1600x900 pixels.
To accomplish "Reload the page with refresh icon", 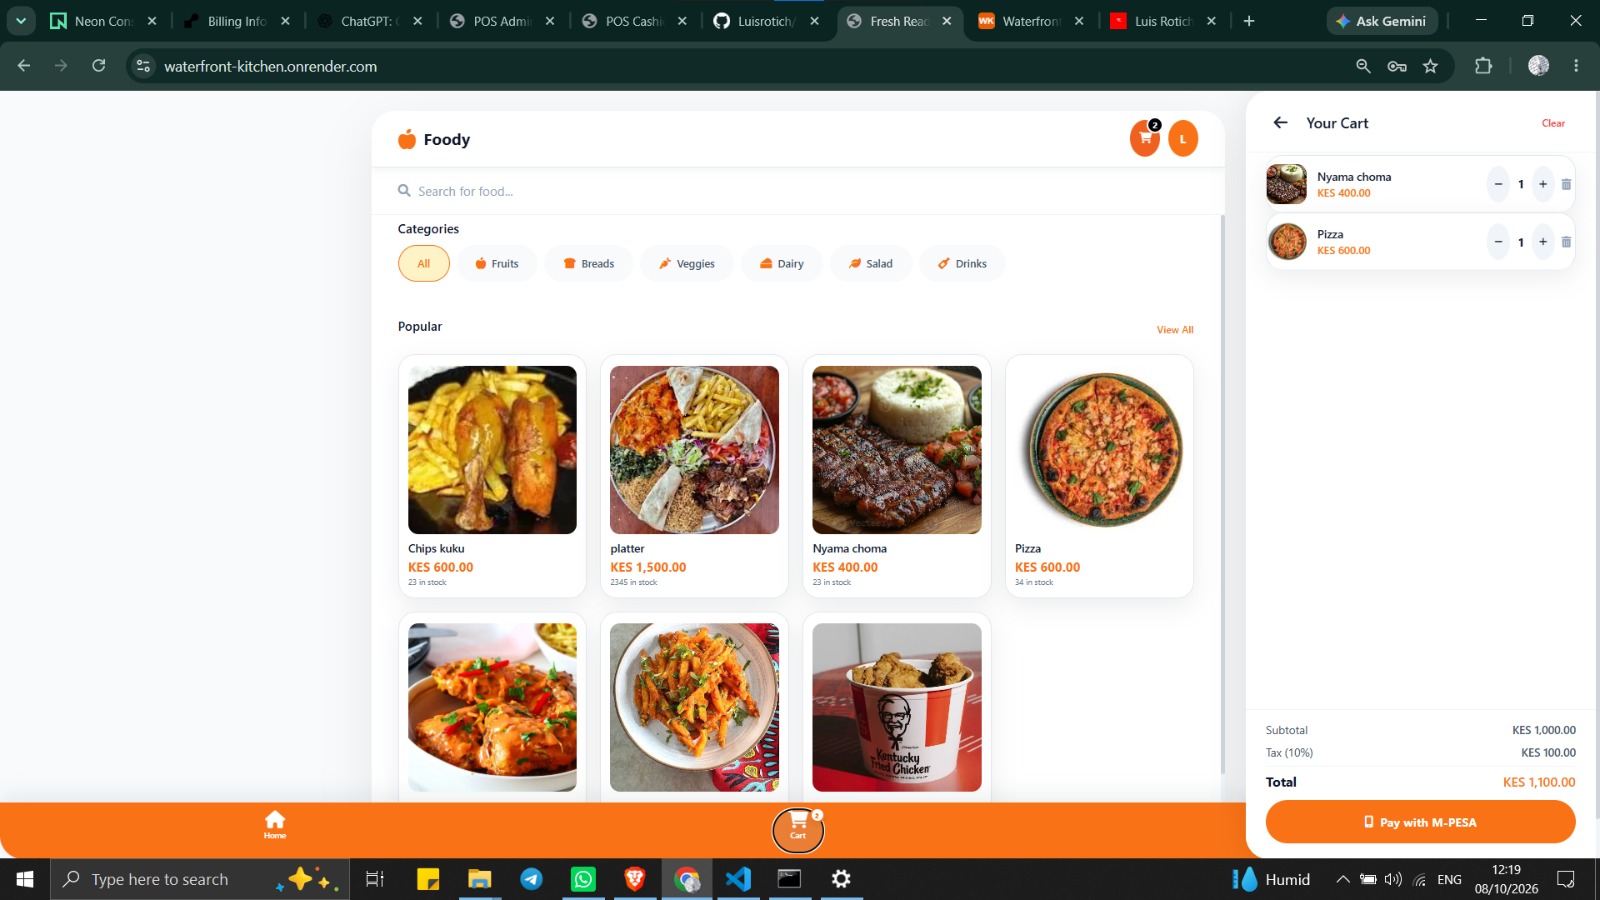I will click(x=98, y=66).
